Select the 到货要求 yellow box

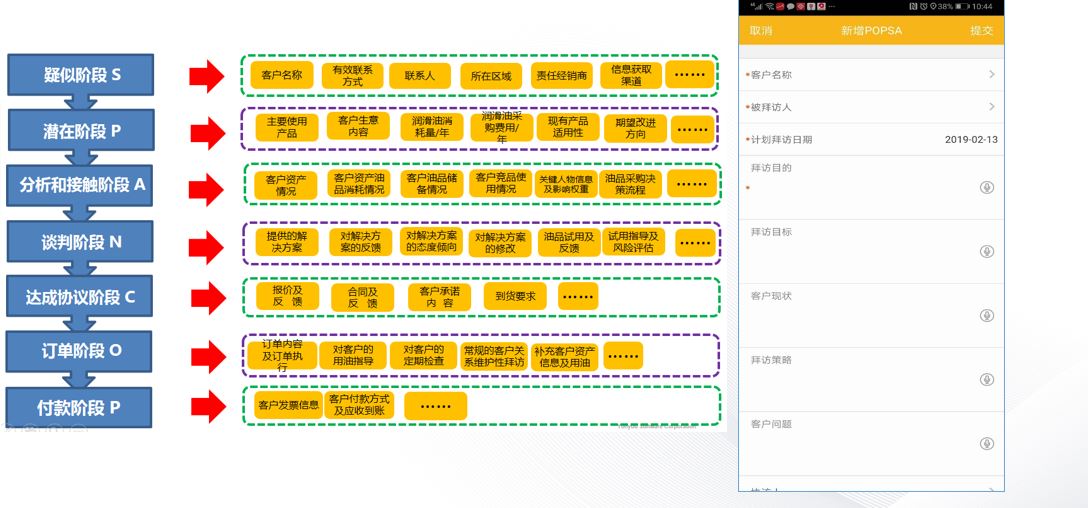(x=515, y=296)
